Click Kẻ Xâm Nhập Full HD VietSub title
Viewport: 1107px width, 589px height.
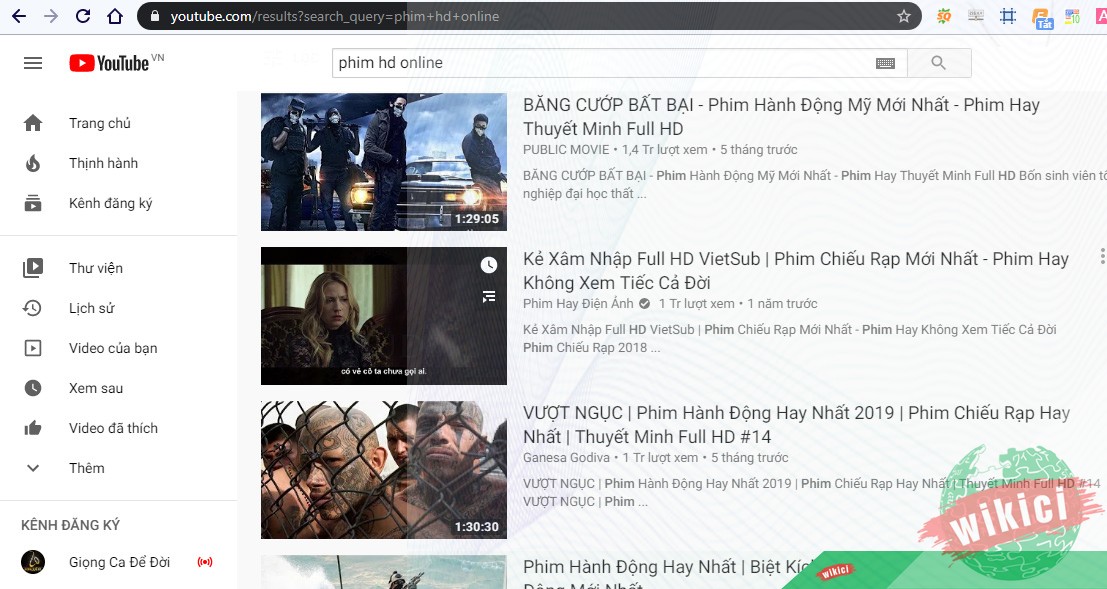[x=796, y=270]
